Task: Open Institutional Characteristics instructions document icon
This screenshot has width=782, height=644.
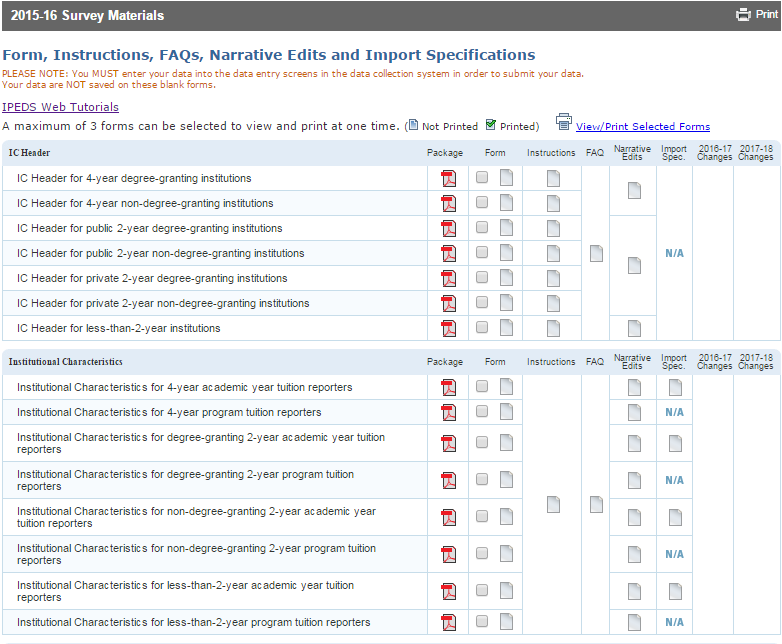Action: tap(553, 505)
